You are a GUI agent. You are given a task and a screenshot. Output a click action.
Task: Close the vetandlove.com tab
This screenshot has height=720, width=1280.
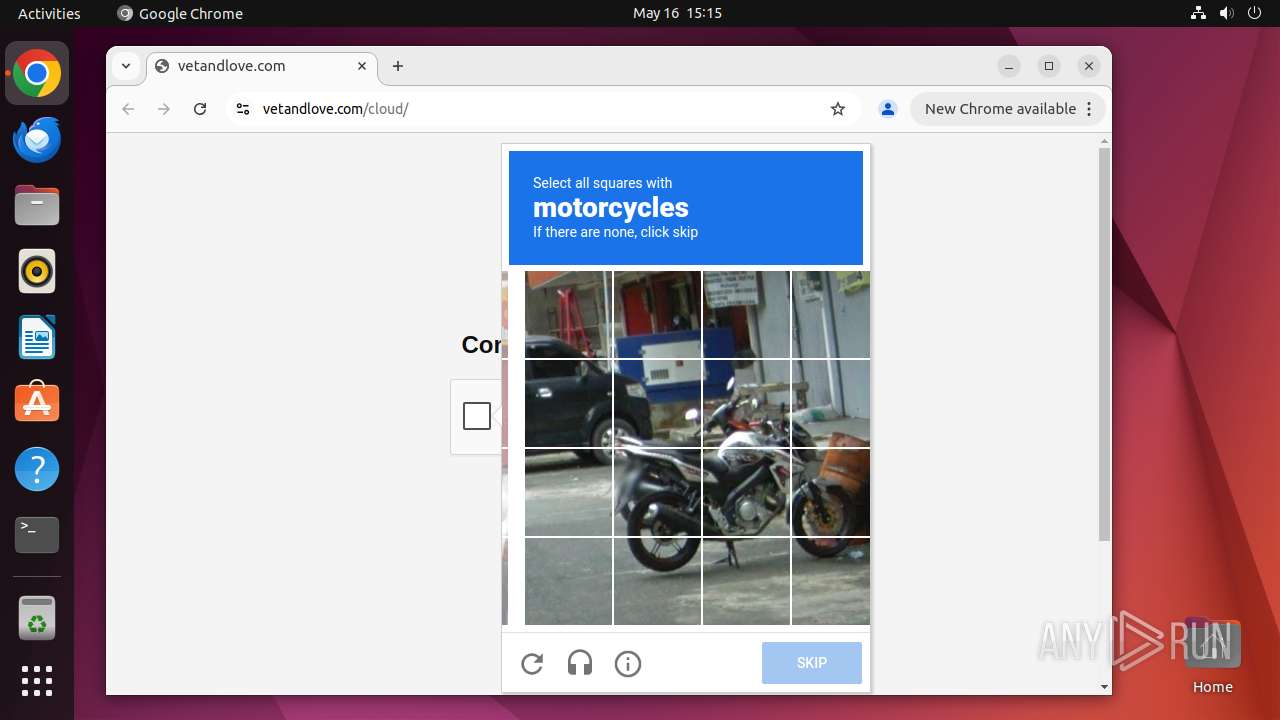click(362, 66)
